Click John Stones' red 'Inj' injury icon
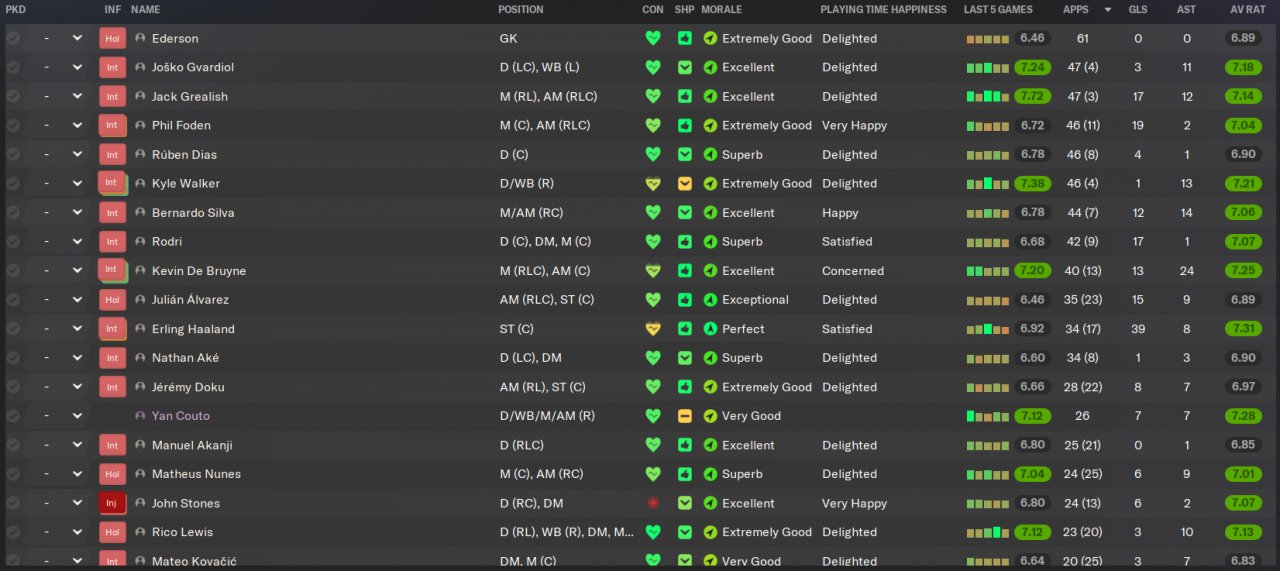The height and width of the screenshot is (571, 1280). (x=112, y=504)
